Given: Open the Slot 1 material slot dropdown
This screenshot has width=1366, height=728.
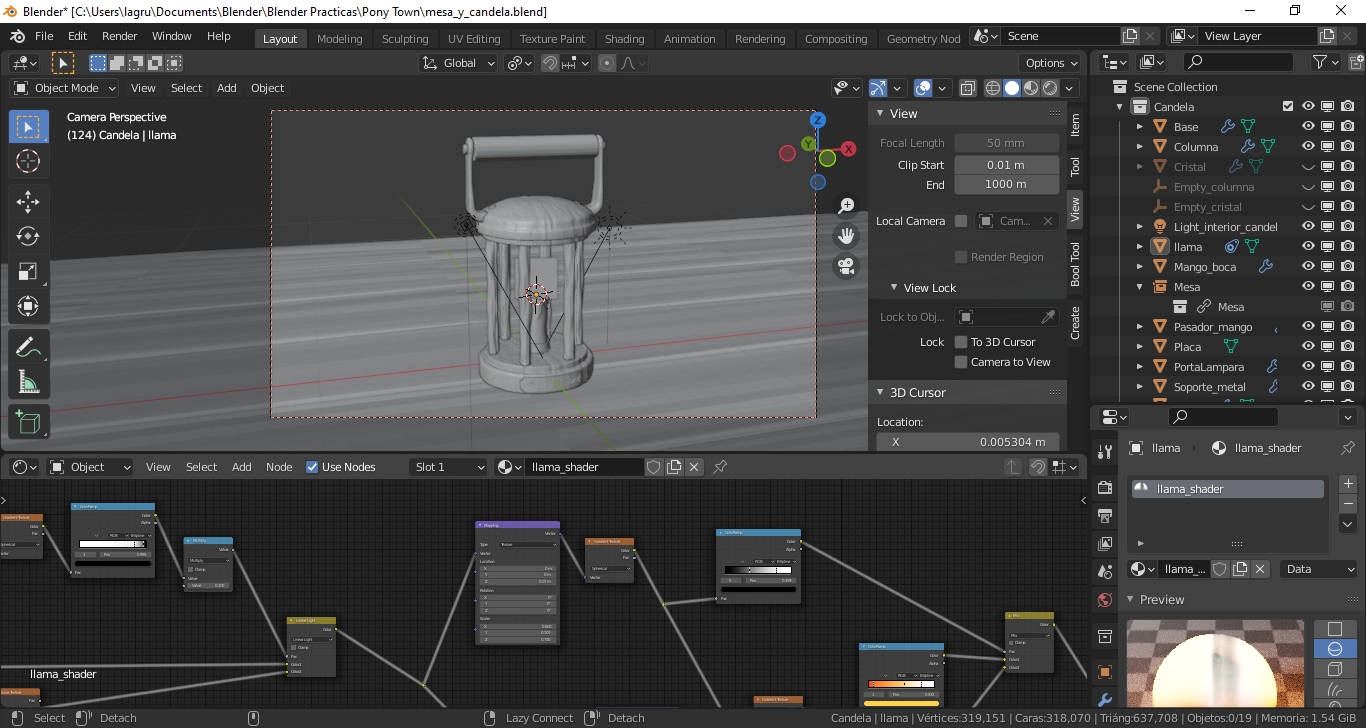Looking at the screenshot, I should click(448, 467).
